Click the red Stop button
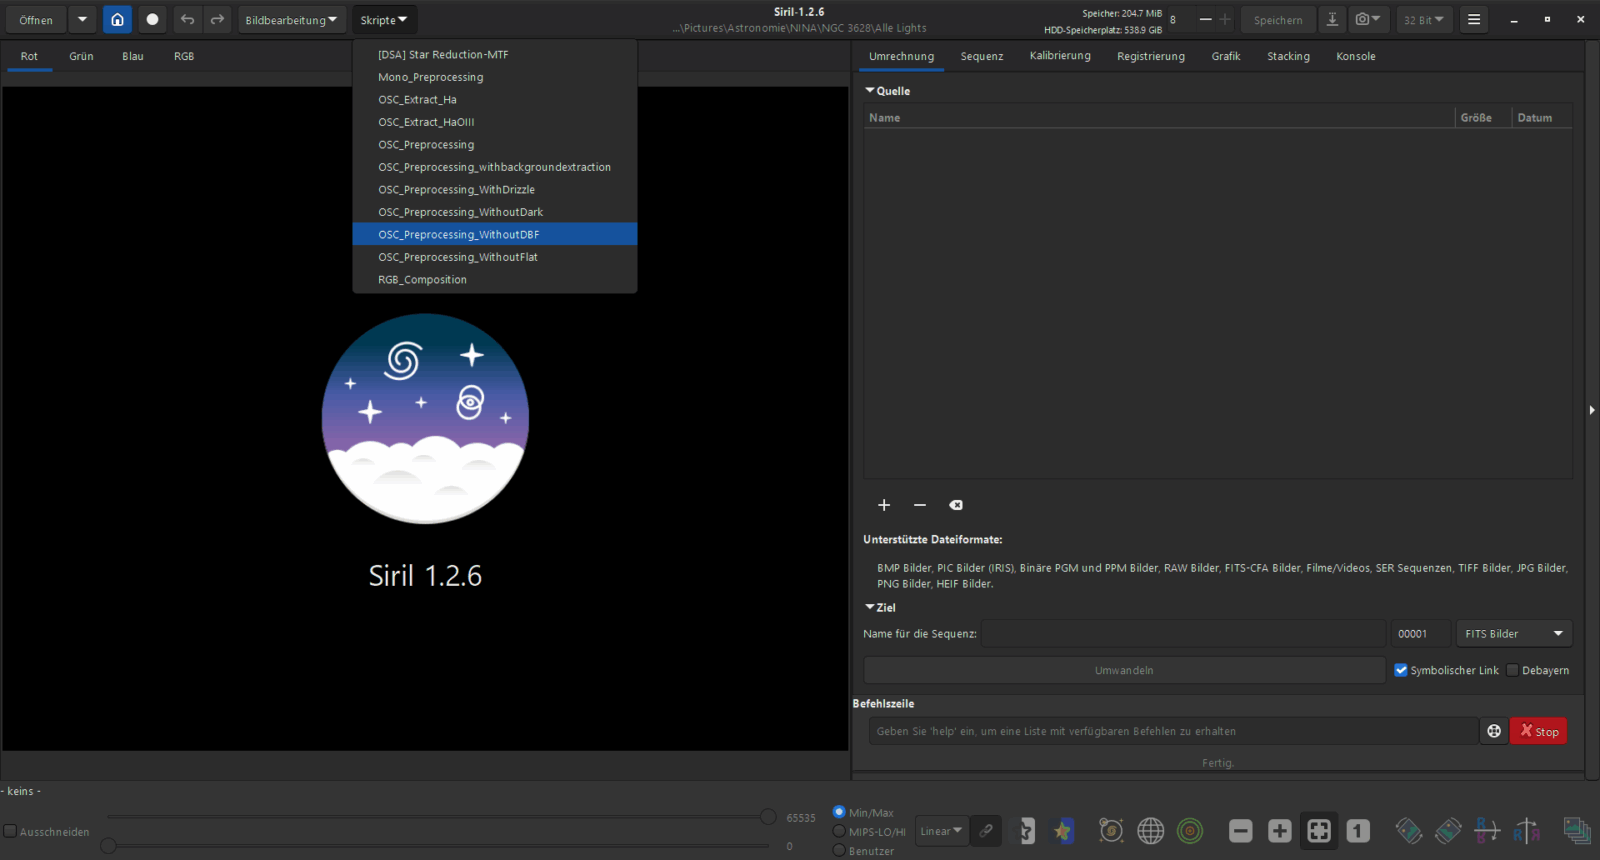This screenshot has height=860, width=1600. click(x=1539, y=731)
